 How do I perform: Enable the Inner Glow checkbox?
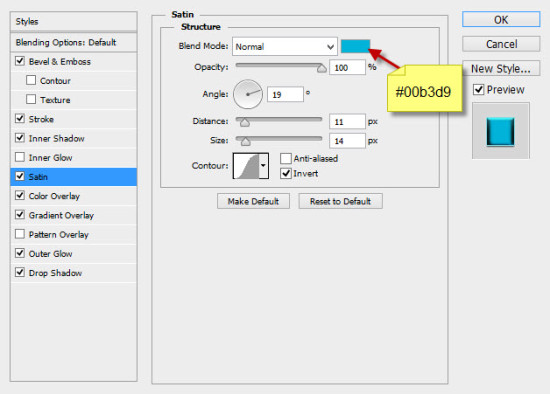20,157
